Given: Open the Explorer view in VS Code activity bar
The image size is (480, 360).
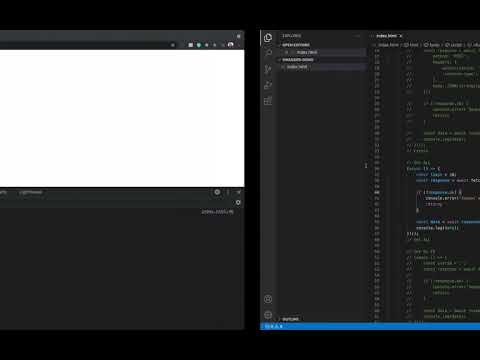Looking at the screenshot, I should [268, 38].
